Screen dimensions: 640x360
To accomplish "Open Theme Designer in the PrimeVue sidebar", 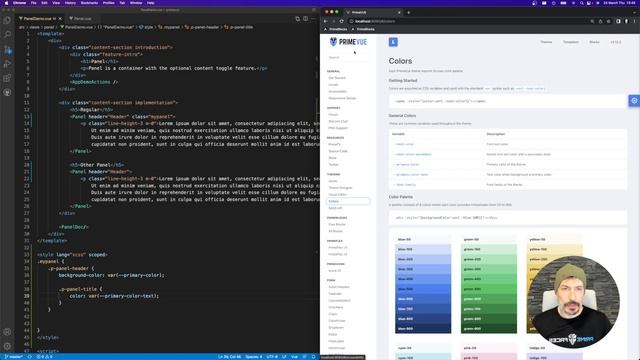I will pos(340,188).
